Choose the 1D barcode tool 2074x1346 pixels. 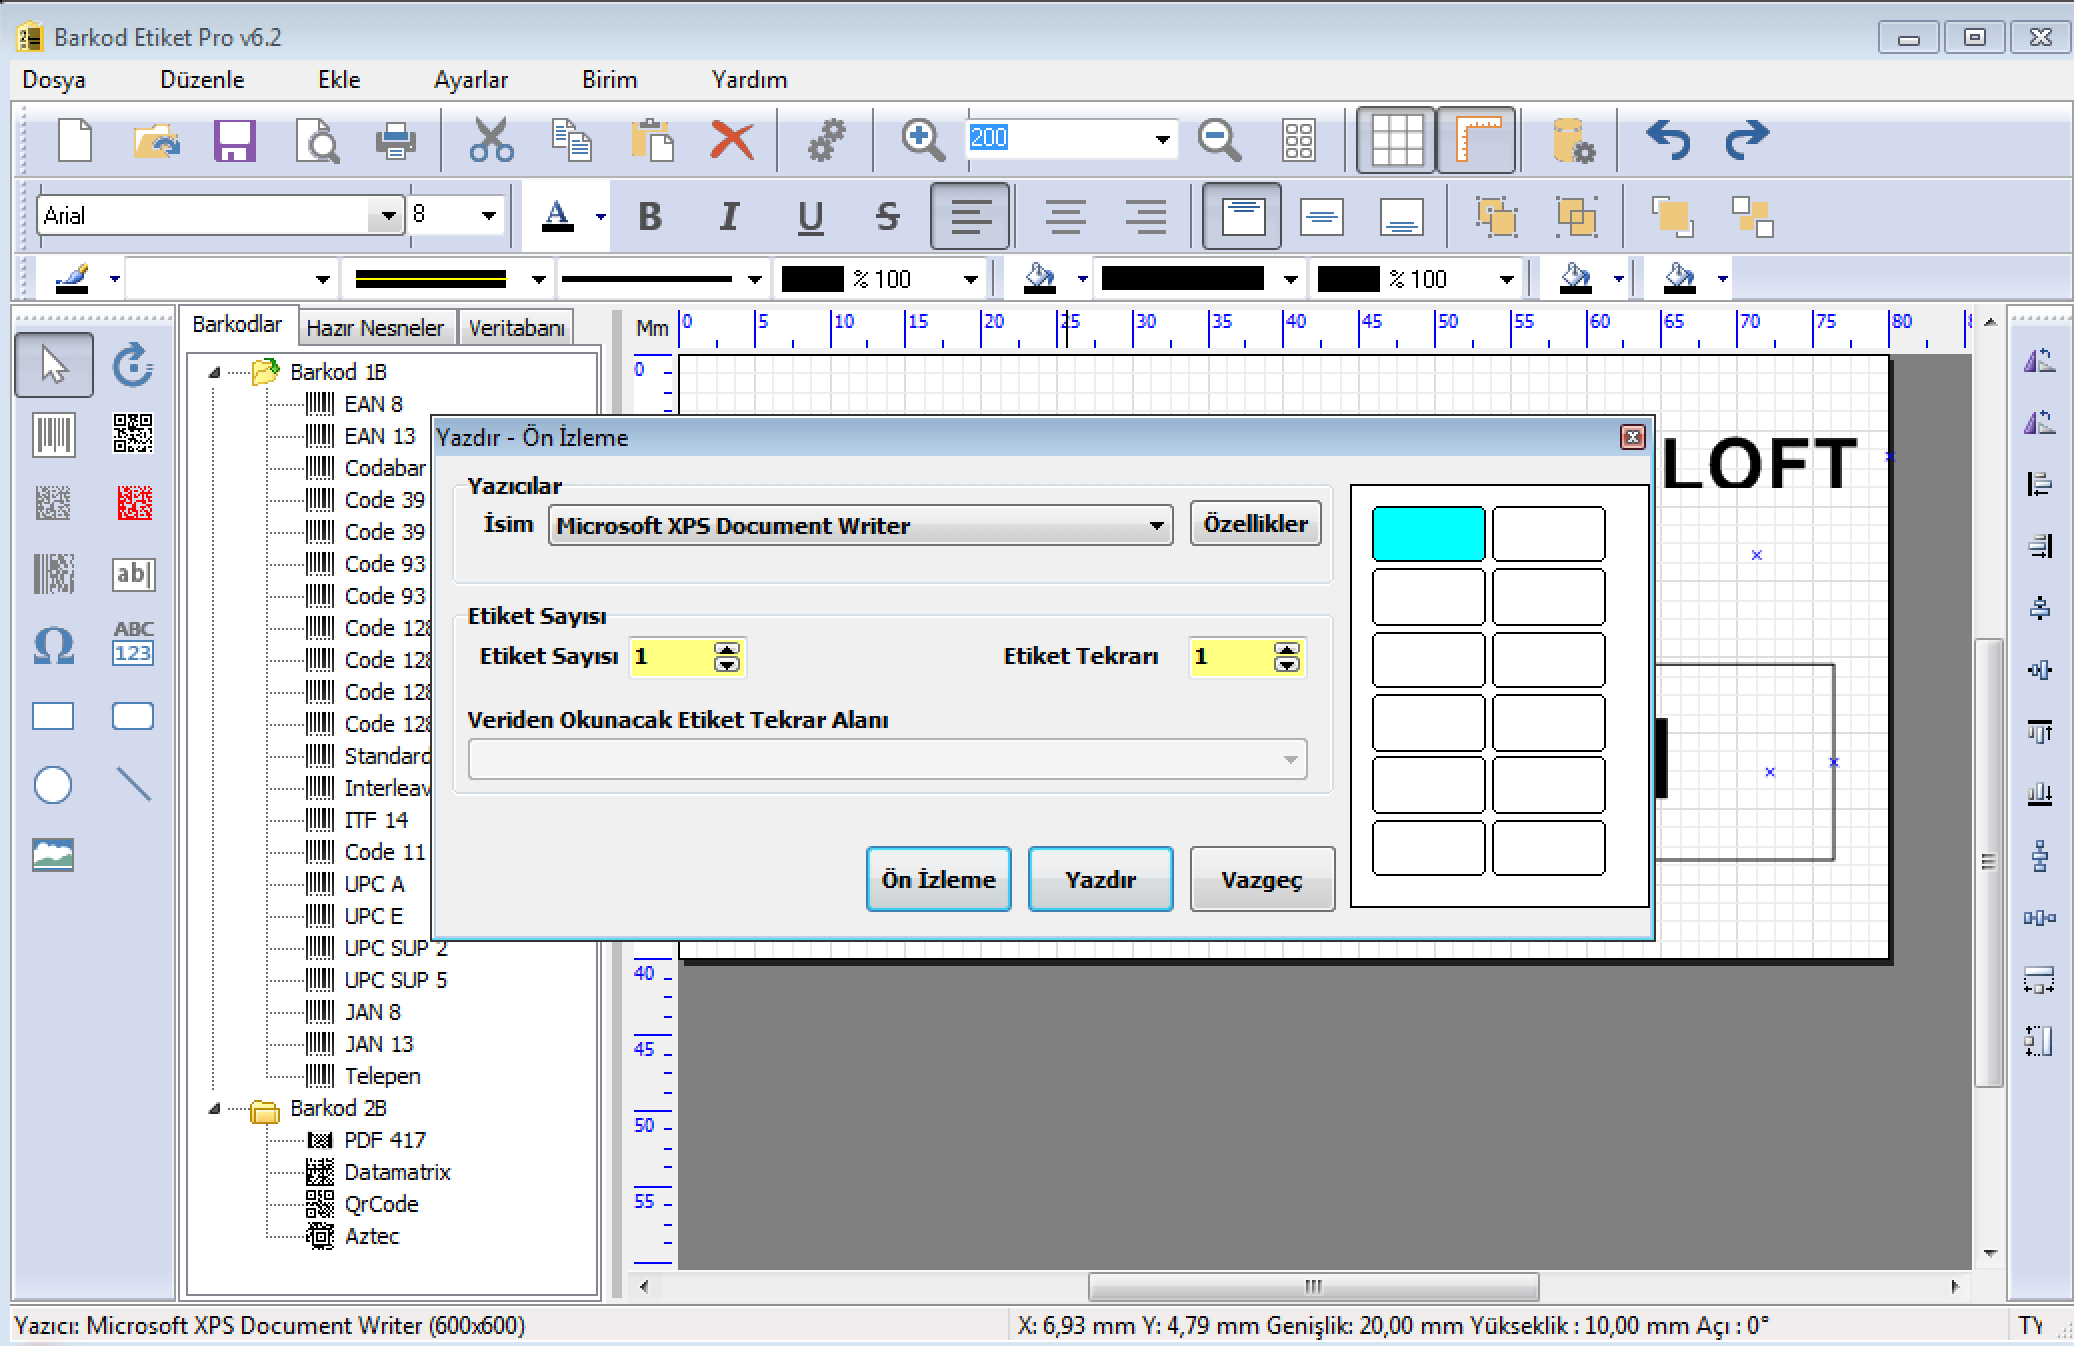click(x=54, y=435)
